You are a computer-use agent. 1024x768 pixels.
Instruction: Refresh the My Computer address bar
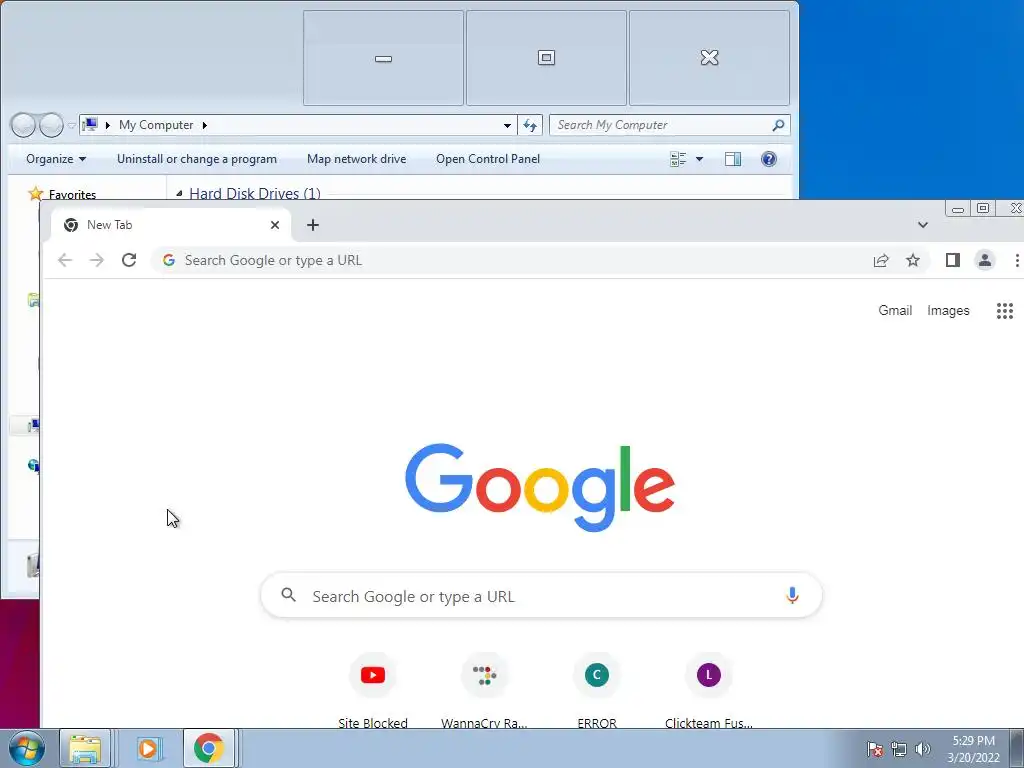pyautogui.click(x=530, y=125)
